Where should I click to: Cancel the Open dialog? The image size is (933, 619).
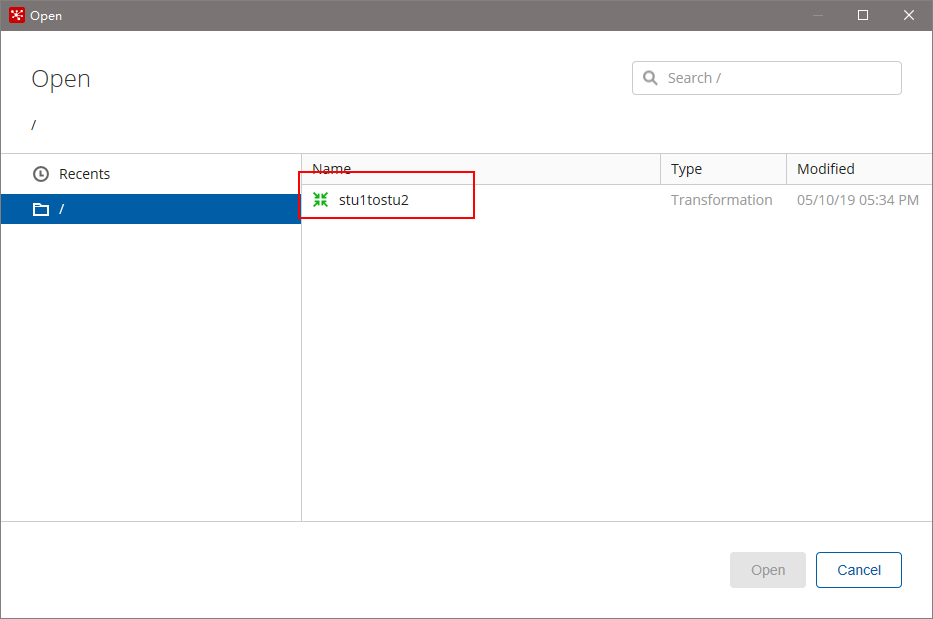[859, 570]
